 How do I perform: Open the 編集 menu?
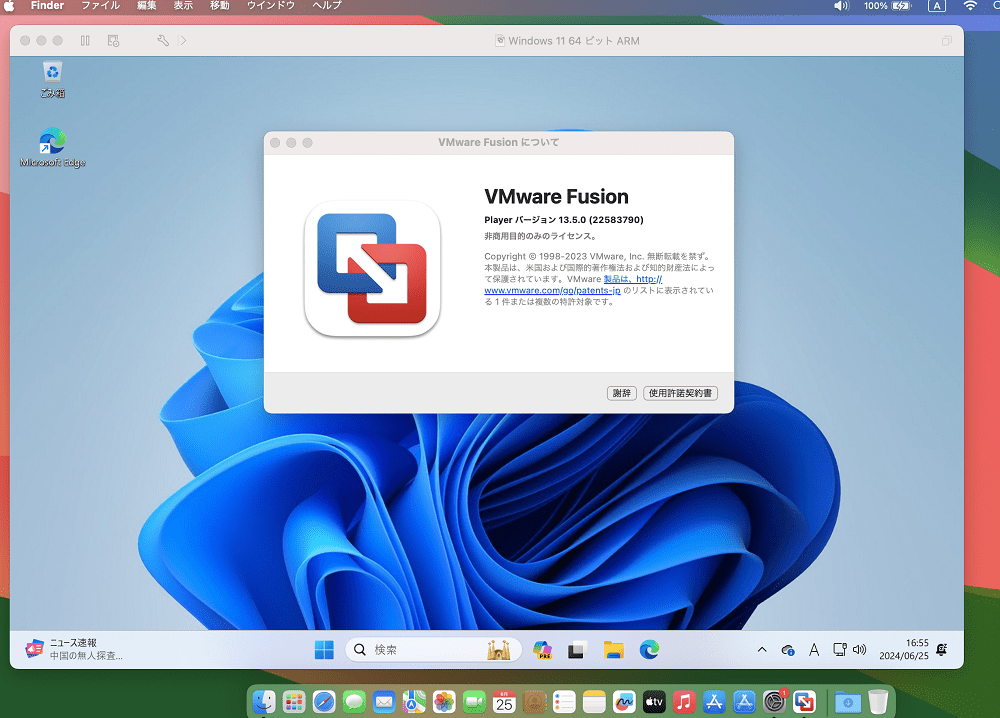pos(146,6)
